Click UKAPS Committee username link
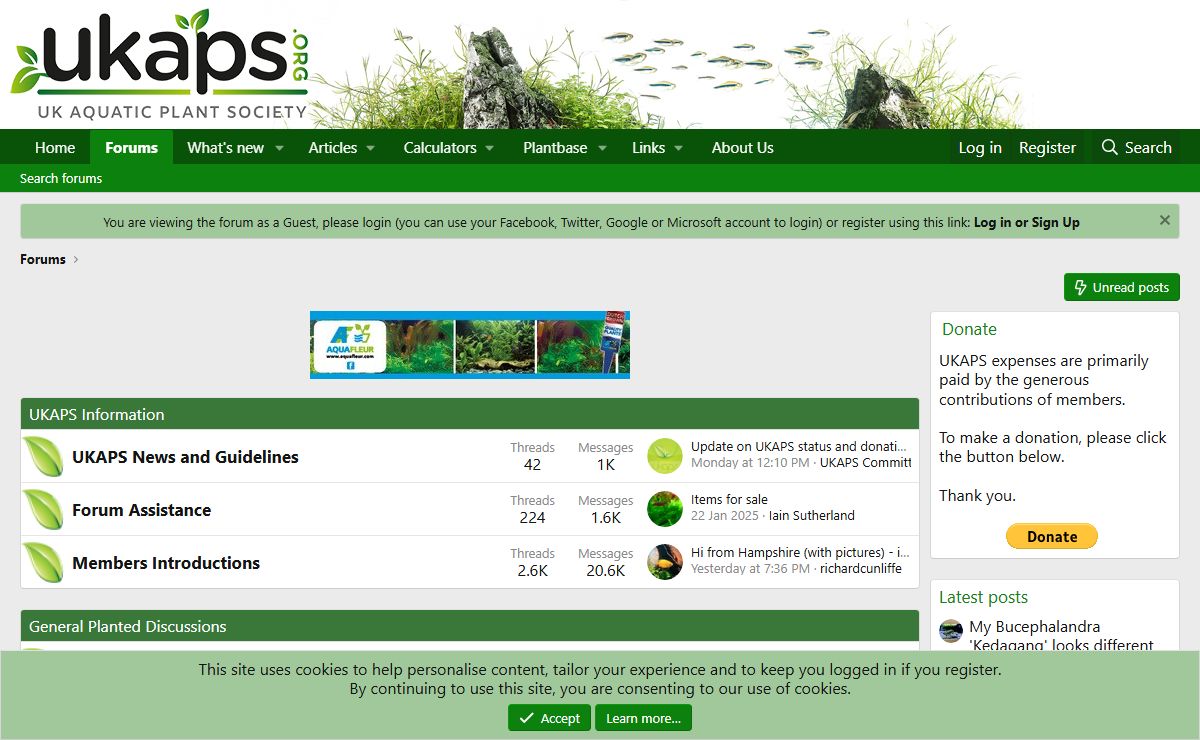 866,463
